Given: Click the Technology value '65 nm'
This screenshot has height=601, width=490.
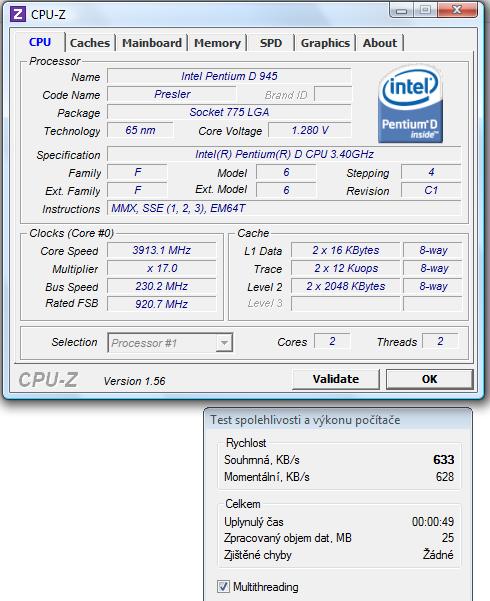Looking at the screenshot, I should coord(140,130).
